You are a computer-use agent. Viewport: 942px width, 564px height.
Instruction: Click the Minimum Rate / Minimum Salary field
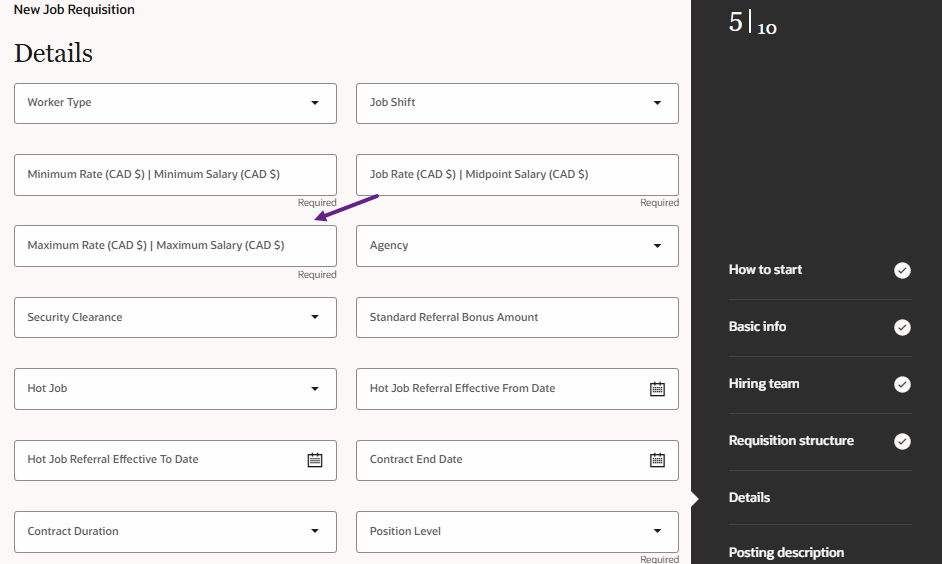175,175
